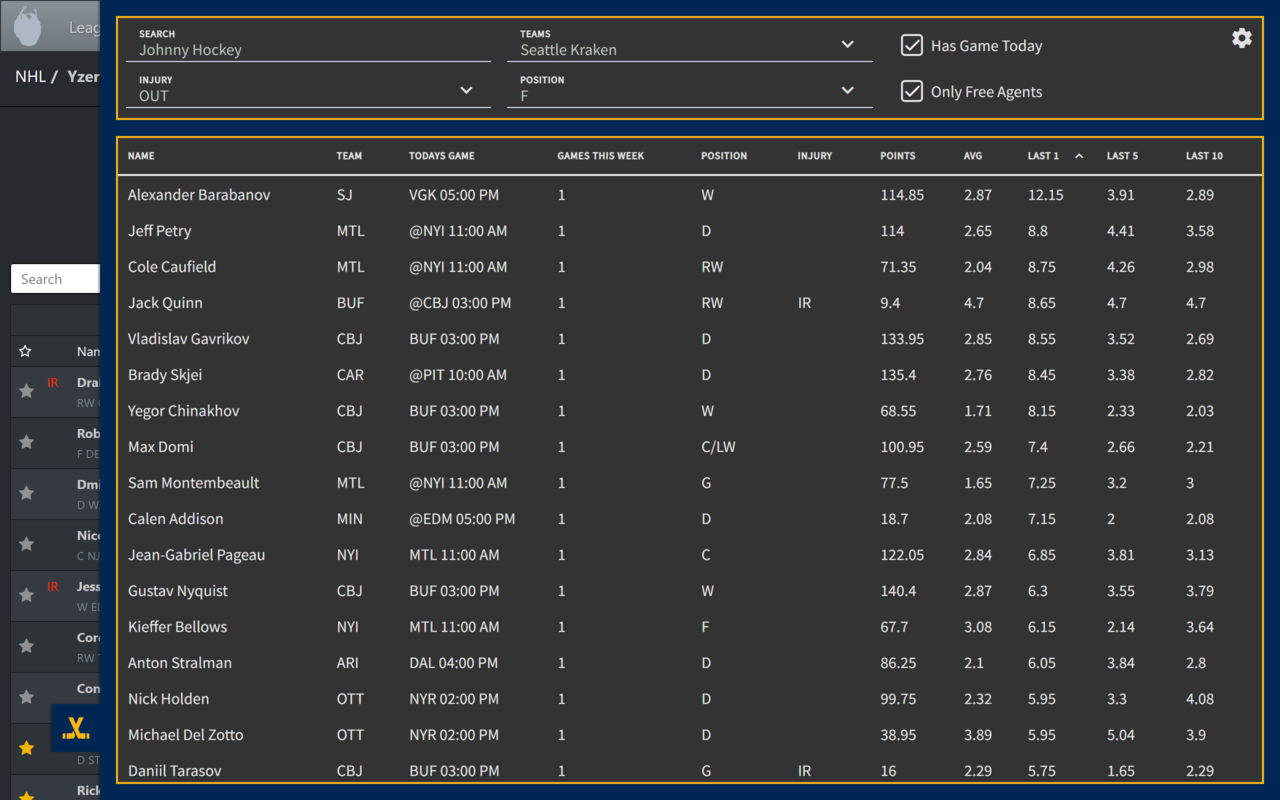Select player Michael Del Zotto
The width and height of the screenshot is (1280, 800).
(186, 735)
